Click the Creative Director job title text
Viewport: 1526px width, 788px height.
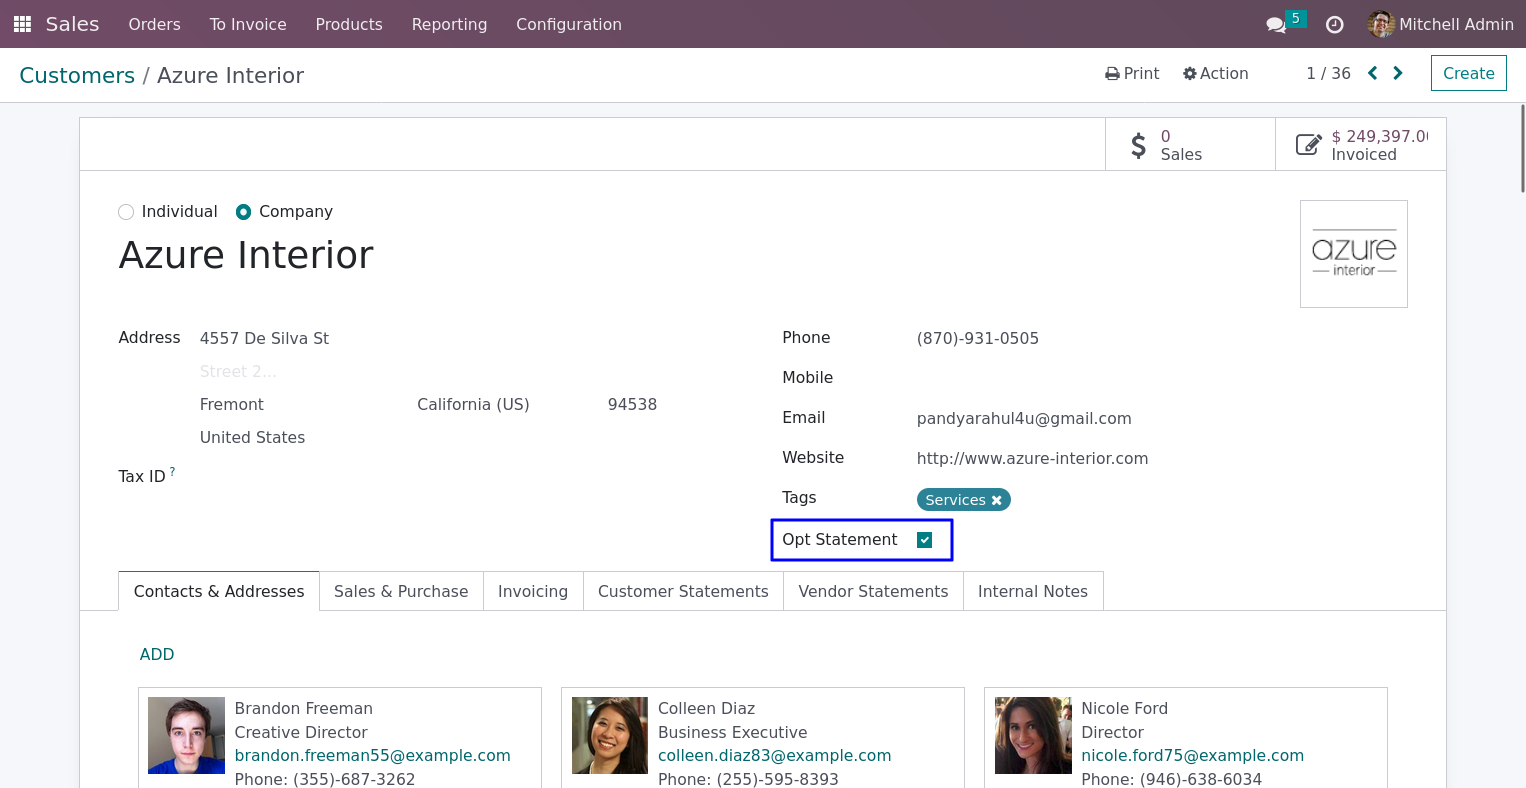301,732
